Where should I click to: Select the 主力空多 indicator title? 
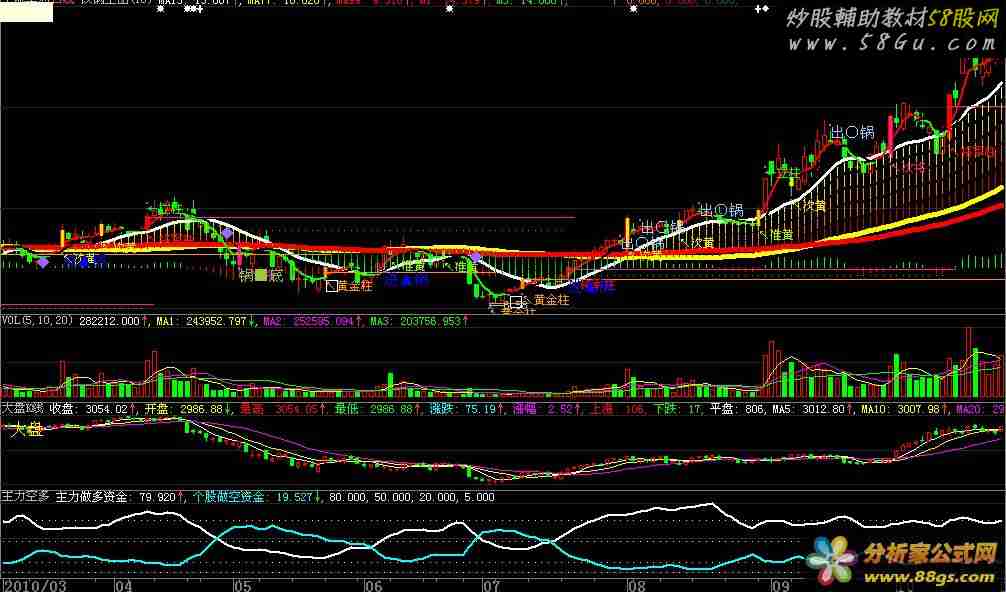(23, 495)
